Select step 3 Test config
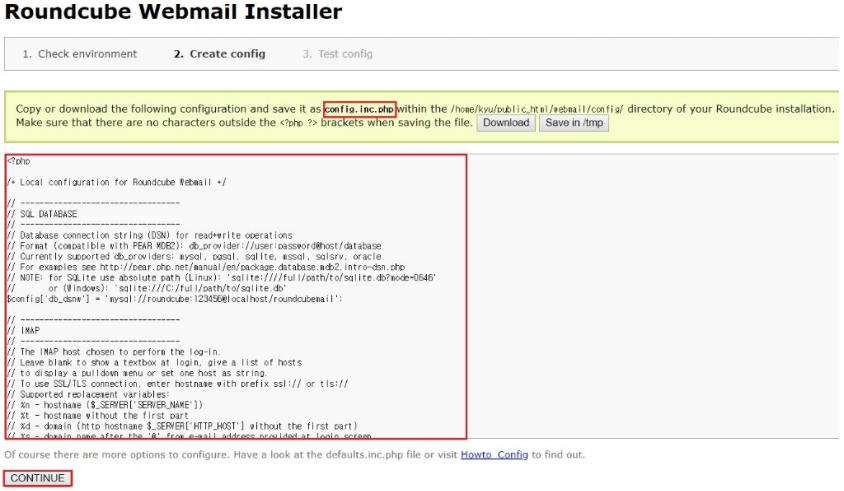 337,54
